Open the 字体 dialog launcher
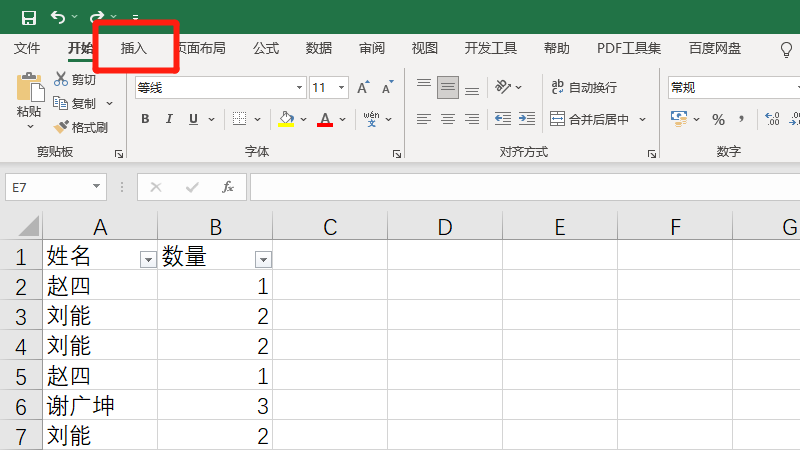The width and height of the screenshot is (800, 450). [x=397, y=154]
